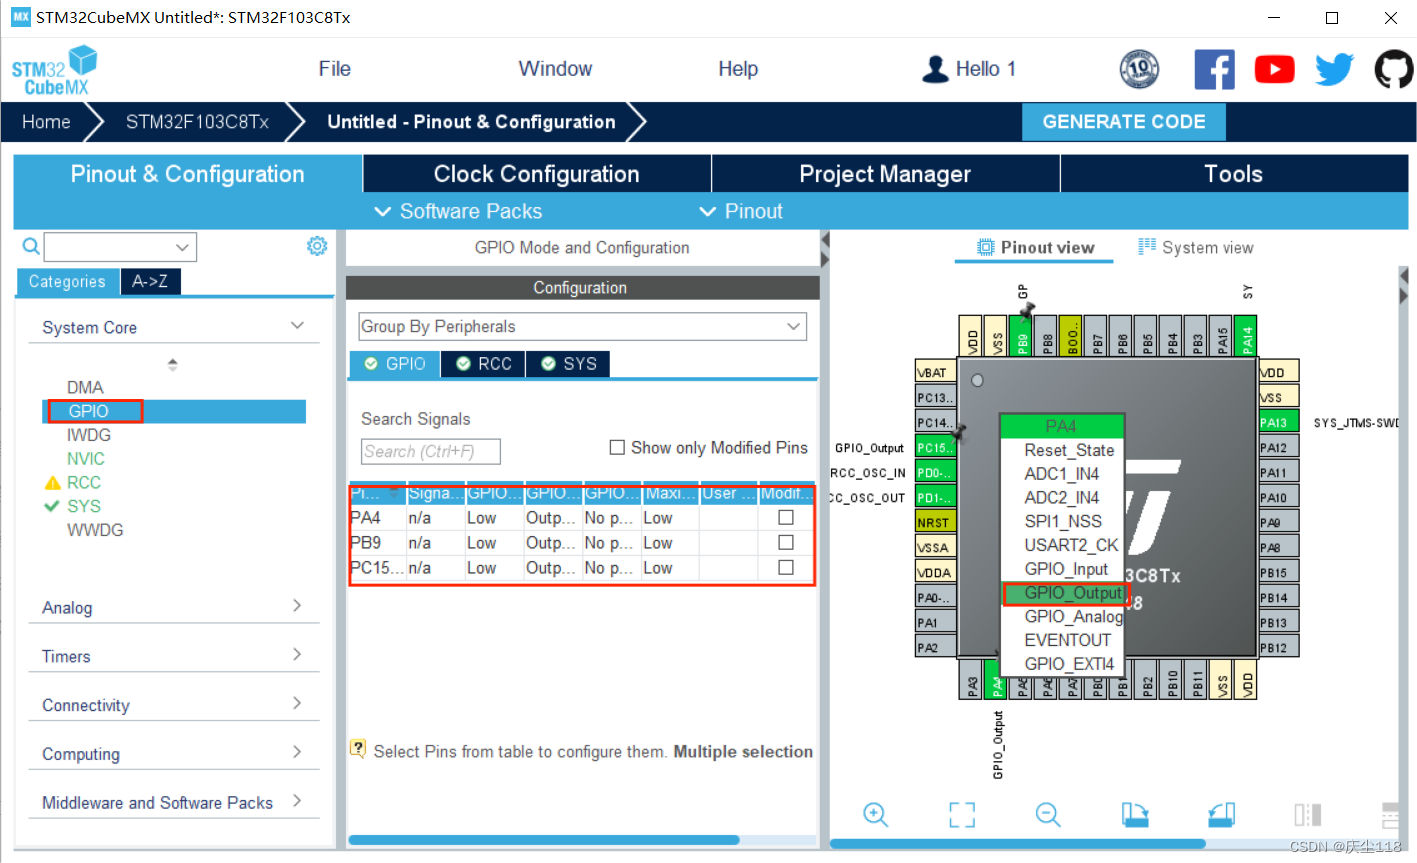Screen dimensions: 1417x863
Task: Open the Software Packs dropdown menu
Action: pyautogui.click(x=458, y=211)
